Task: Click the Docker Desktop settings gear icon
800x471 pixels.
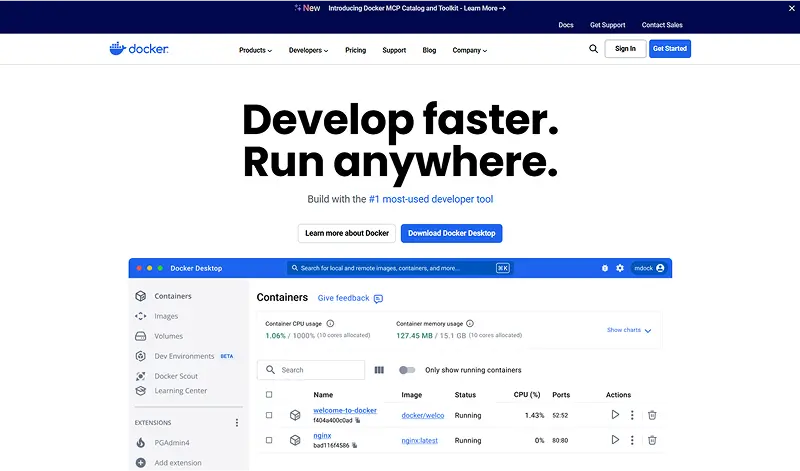Action: pyautogui.click(x=620, y=268)
